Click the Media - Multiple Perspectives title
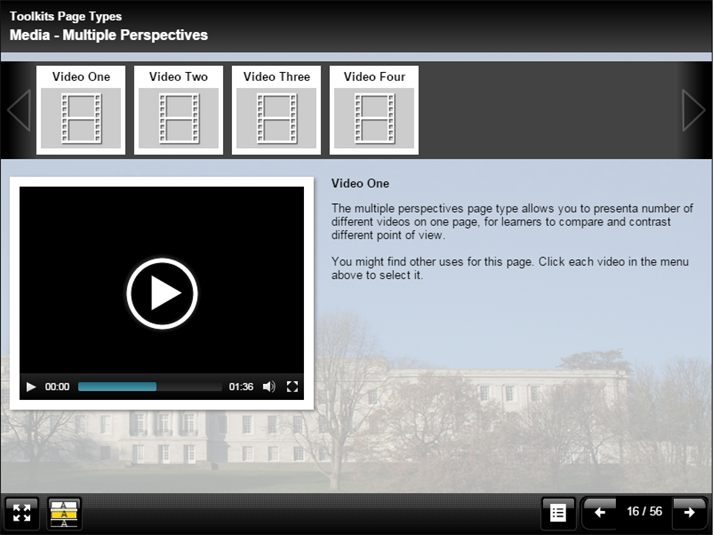The width and height of the screenshot is (714, 535). click(109, 35)
